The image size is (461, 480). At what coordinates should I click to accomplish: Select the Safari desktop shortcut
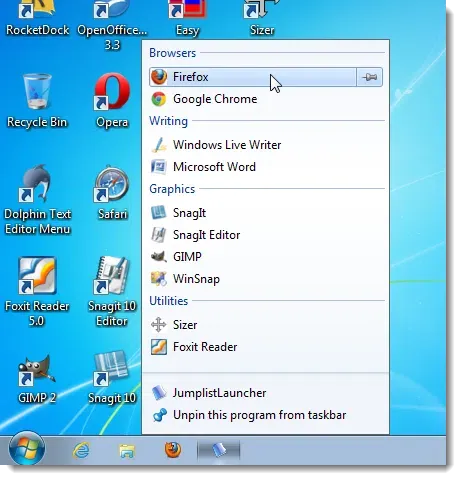(112, 193)
